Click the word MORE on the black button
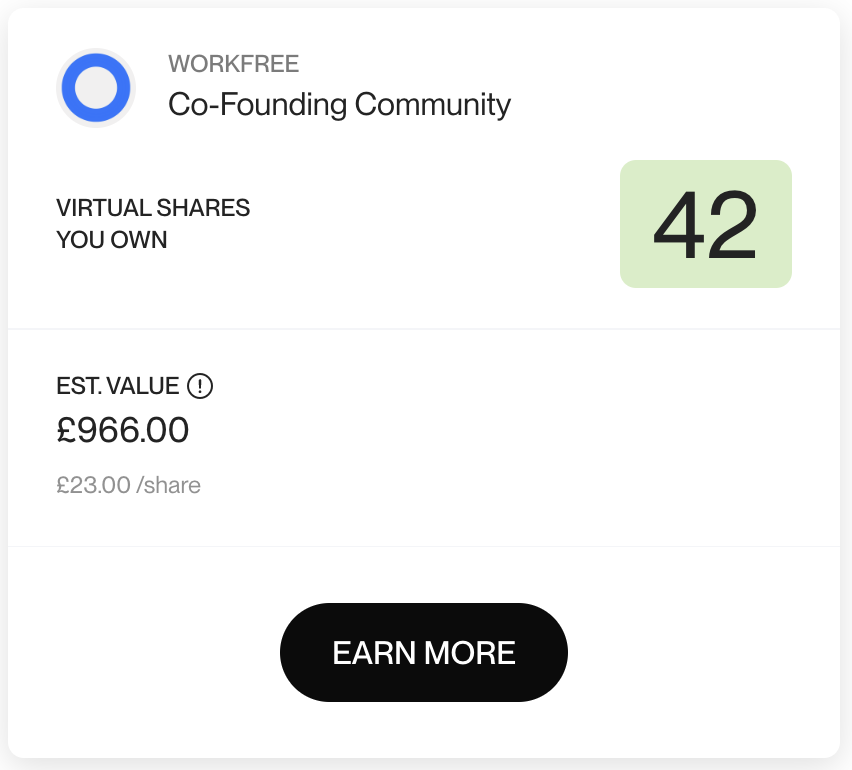 coord(470,653)
